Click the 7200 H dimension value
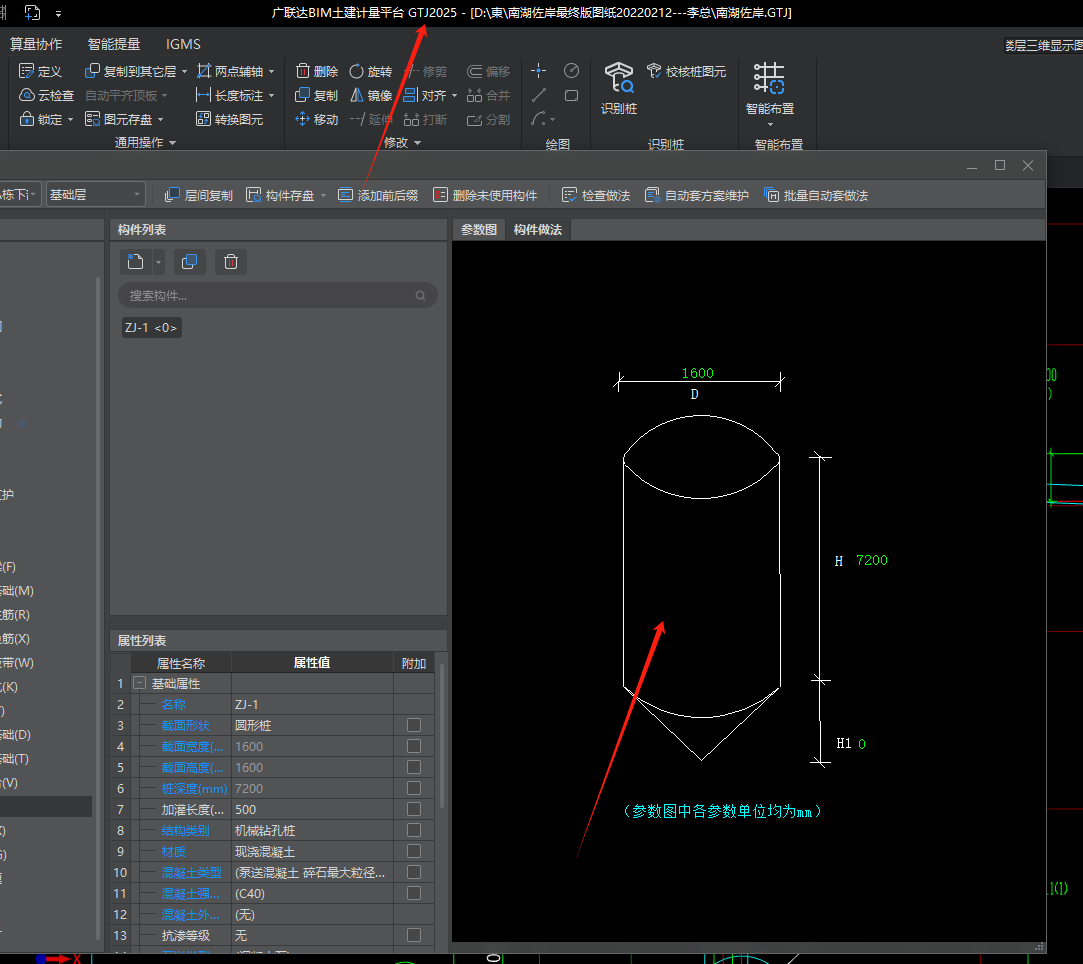The height and width of the screenshot is (964, 1083). tap(872, 560)
